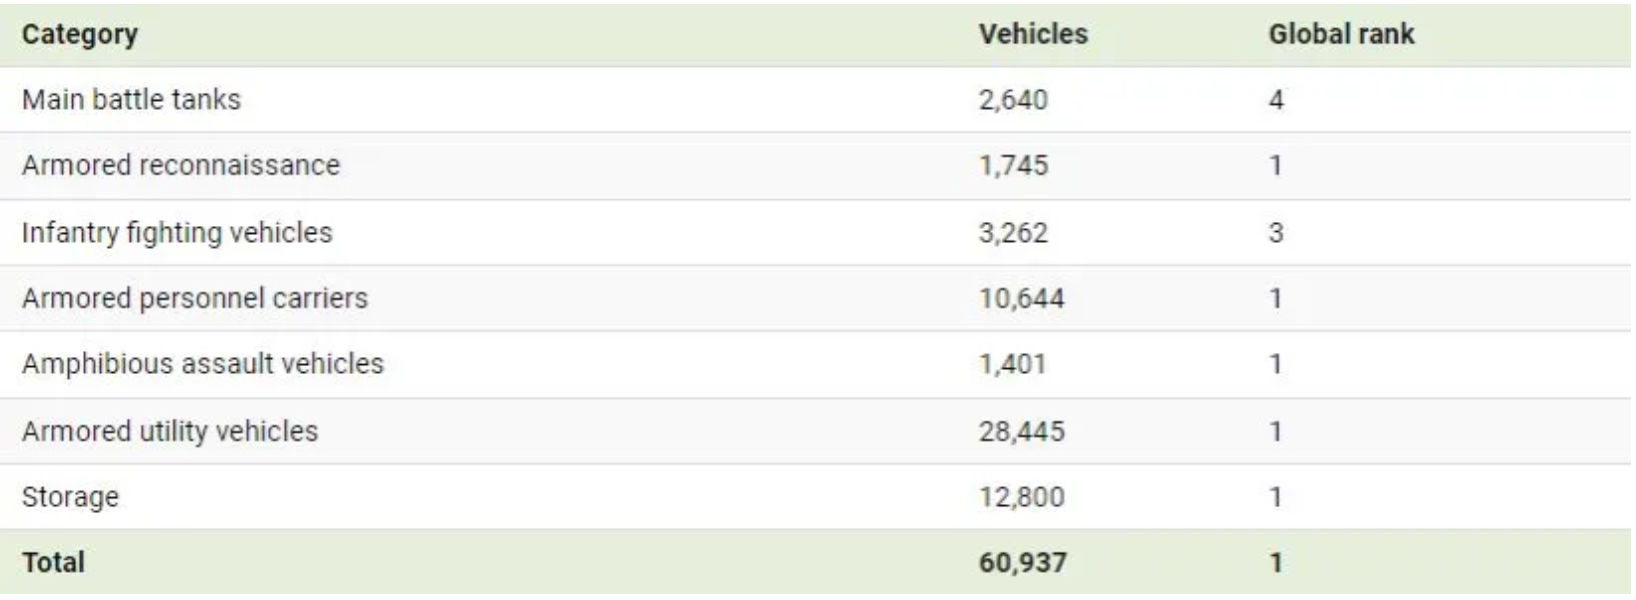Click the 28,445 vehicles value

click(1021, 431)
